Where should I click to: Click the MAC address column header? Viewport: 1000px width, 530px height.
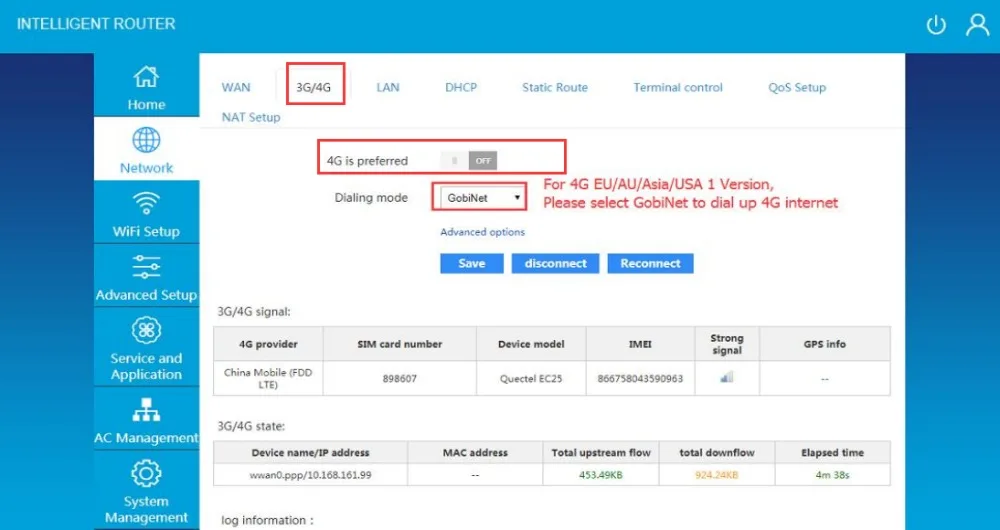pyautogui.click(x=475, y=453)
